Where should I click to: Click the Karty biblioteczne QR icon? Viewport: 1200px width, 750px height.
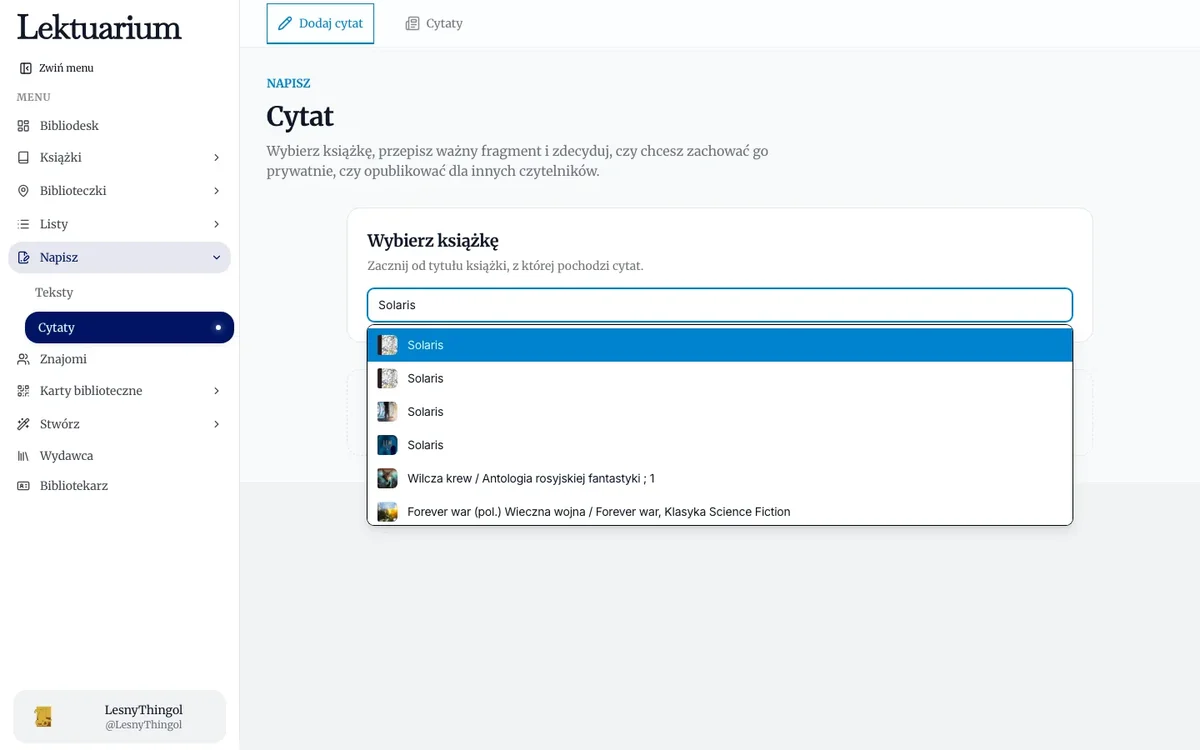pyautogui.click(x=24, y=391)
